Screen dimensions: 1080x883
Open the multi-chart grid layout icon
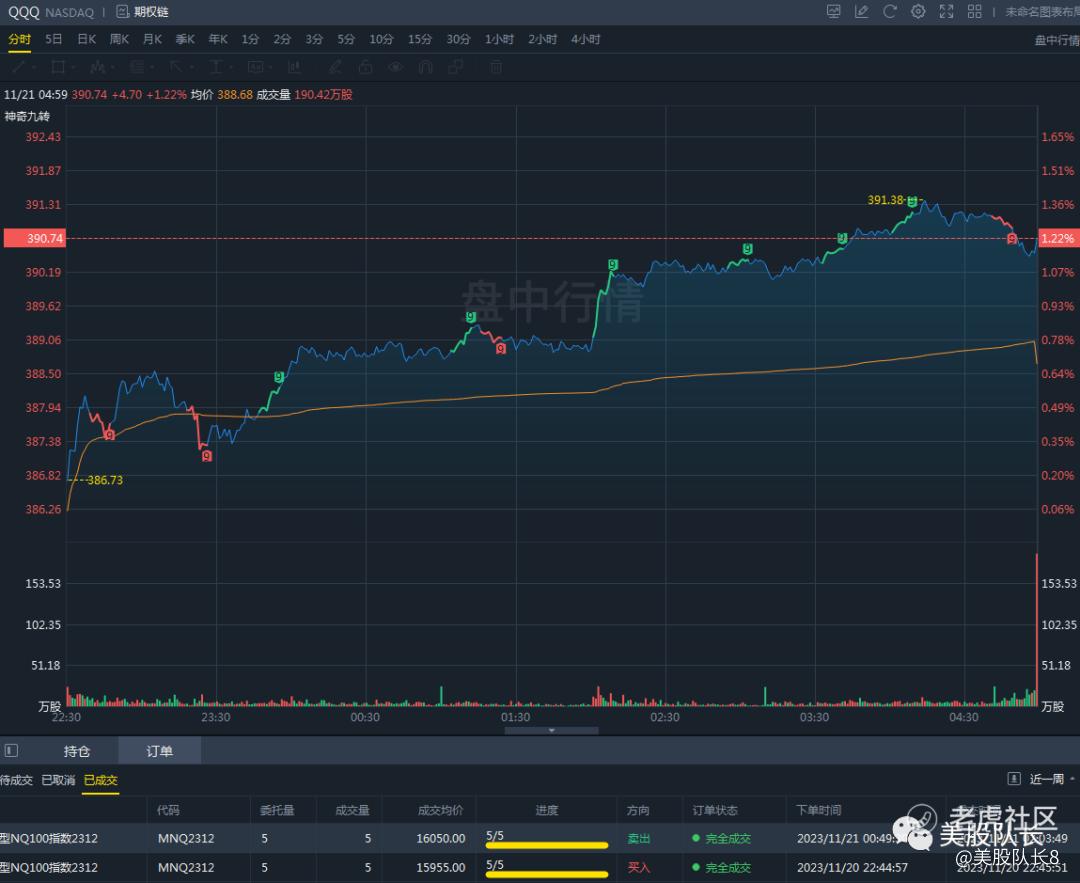tap(975, 12)
